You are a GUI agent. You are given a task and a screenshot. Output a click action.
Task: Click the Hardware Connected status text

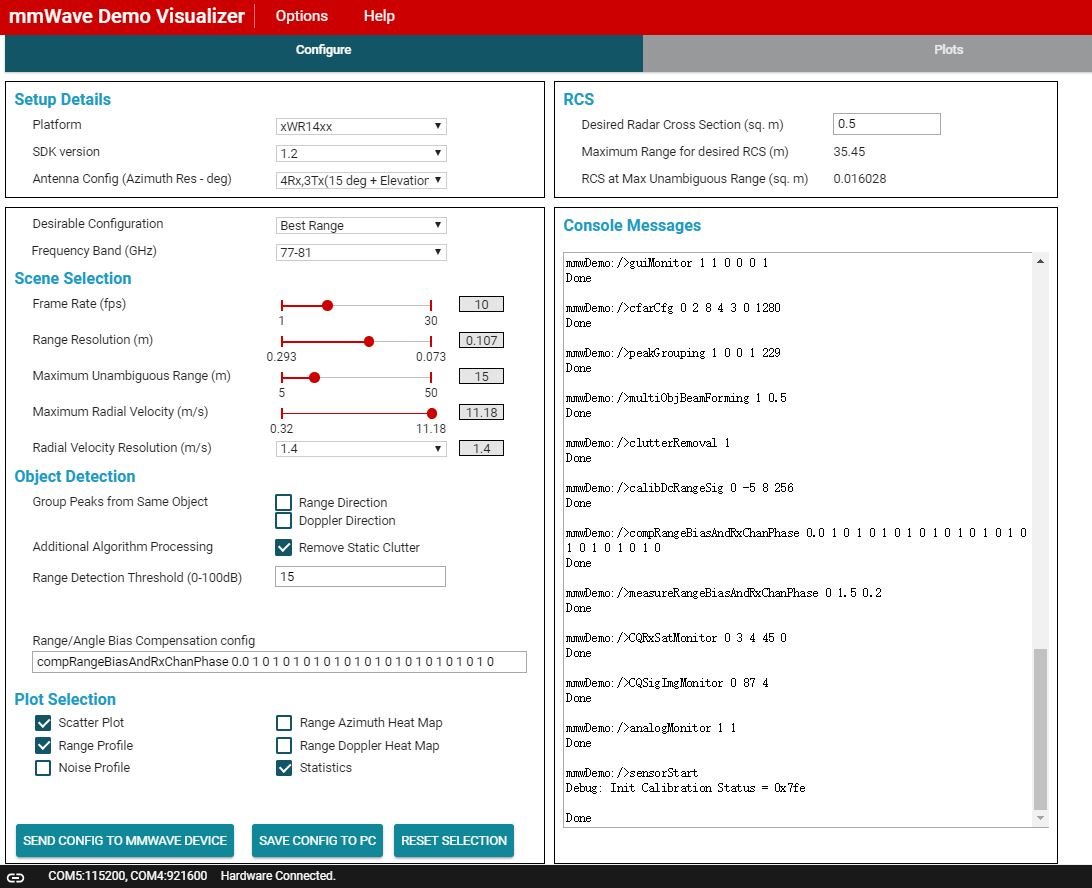(278, 876)
